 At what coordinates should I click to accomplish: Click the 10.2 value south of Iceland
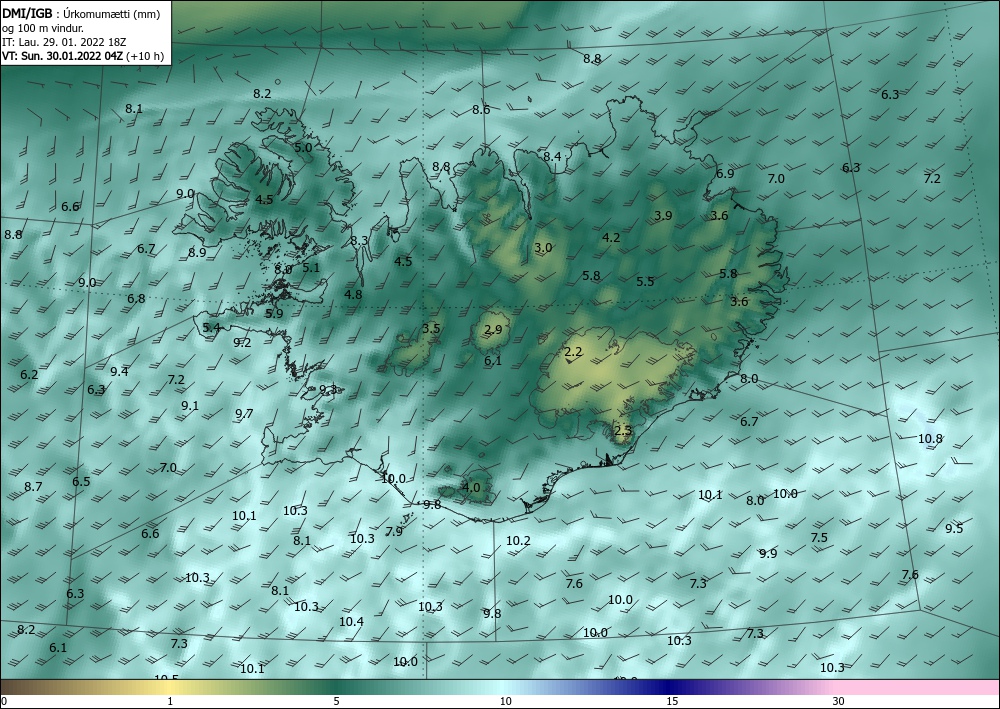click(x=518, y=541)
